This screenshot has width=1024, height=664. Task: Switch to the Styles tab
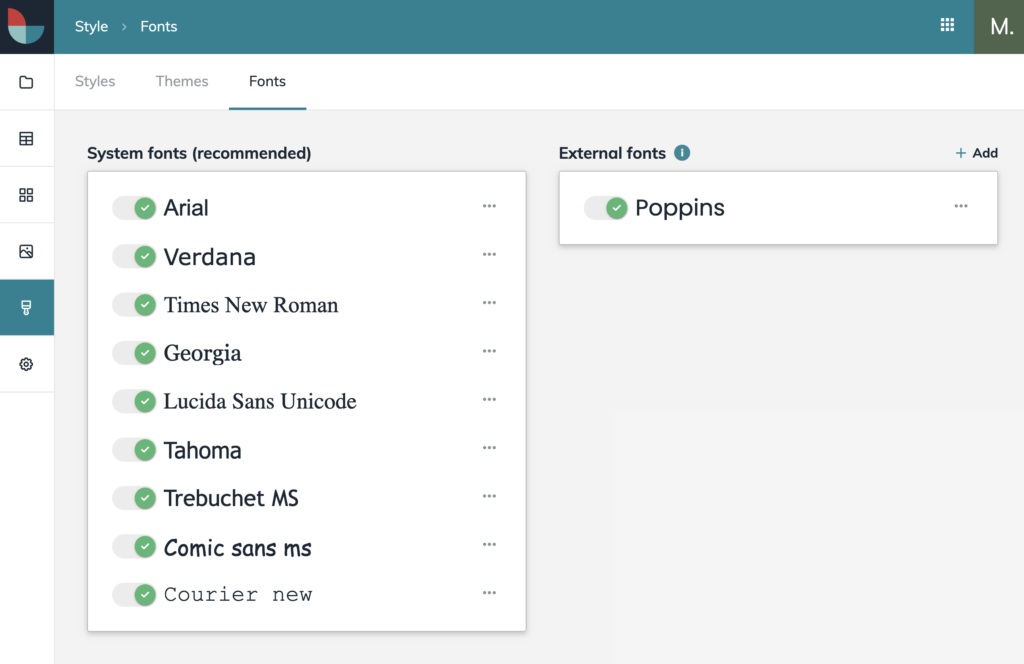pyautogui.click(x=95, y=82)
